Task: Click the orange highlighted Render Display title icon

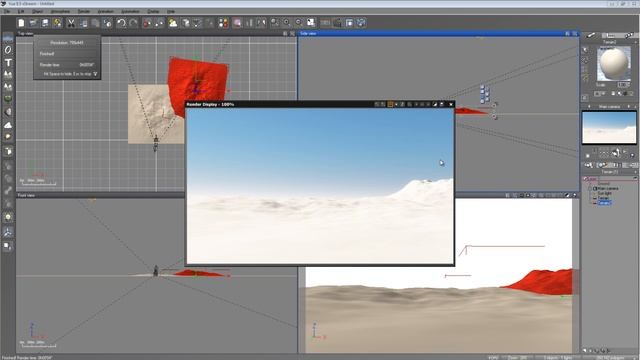Action: point(390,104)
